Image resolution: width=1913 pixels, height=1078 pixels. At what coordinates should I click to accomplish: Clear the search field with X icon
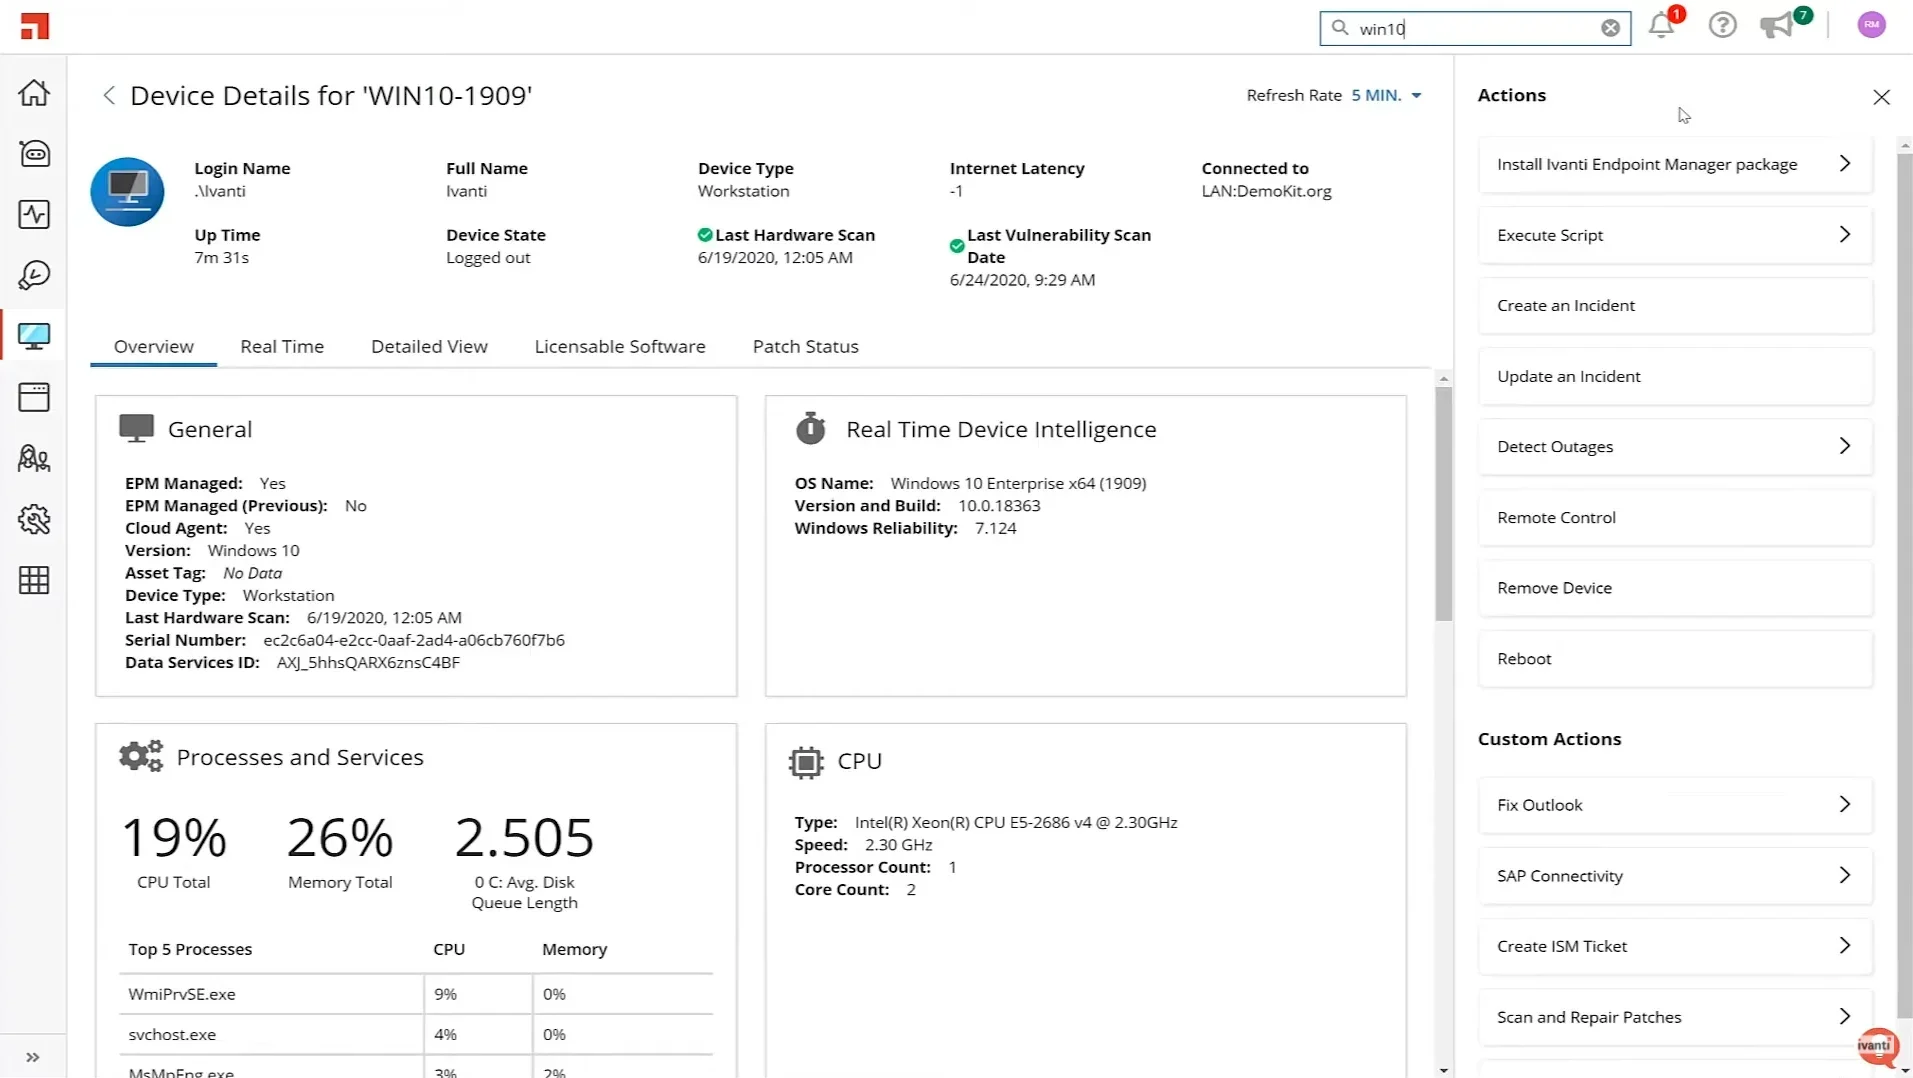(1610, 28)
